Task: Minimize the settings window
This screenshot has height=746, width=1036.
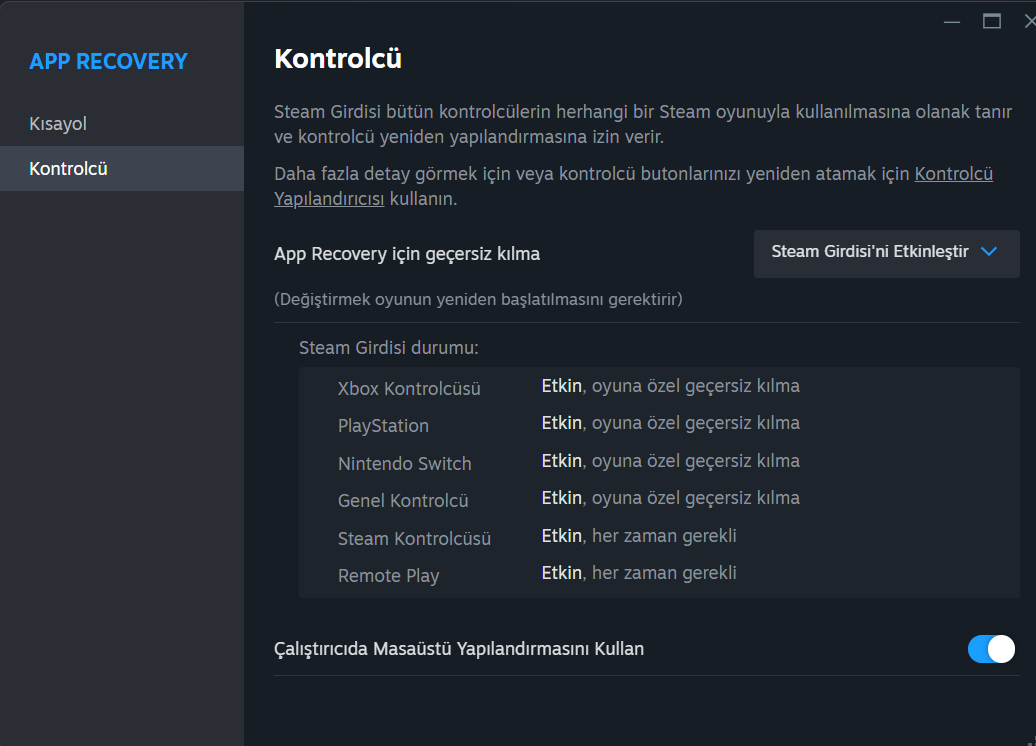Action: (x=951, y=21)
